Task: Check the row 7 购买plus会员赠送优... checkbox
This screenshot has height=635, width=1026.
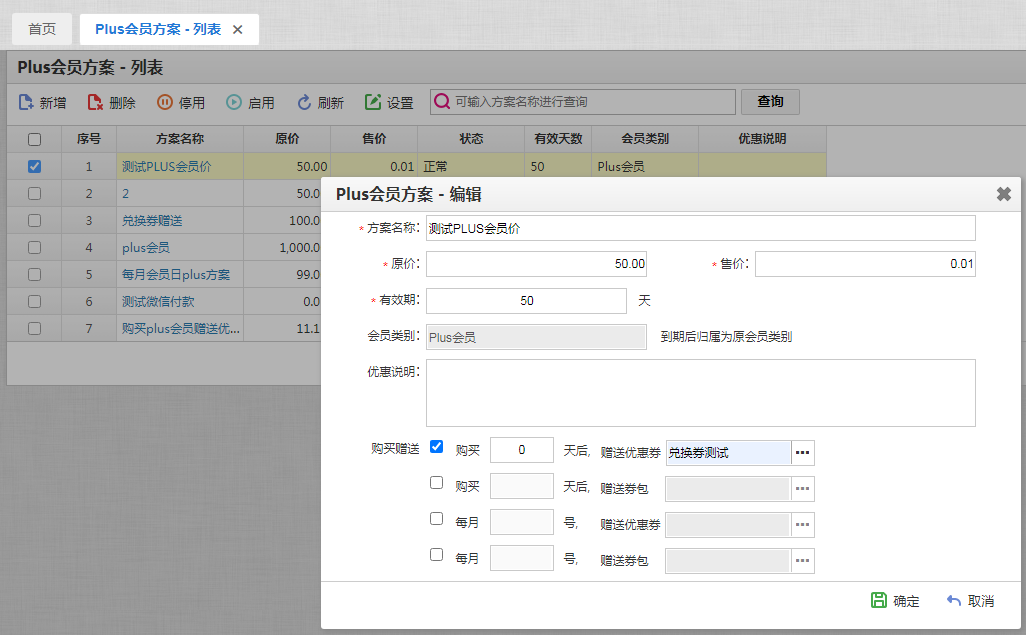Action: pos(35,328)
